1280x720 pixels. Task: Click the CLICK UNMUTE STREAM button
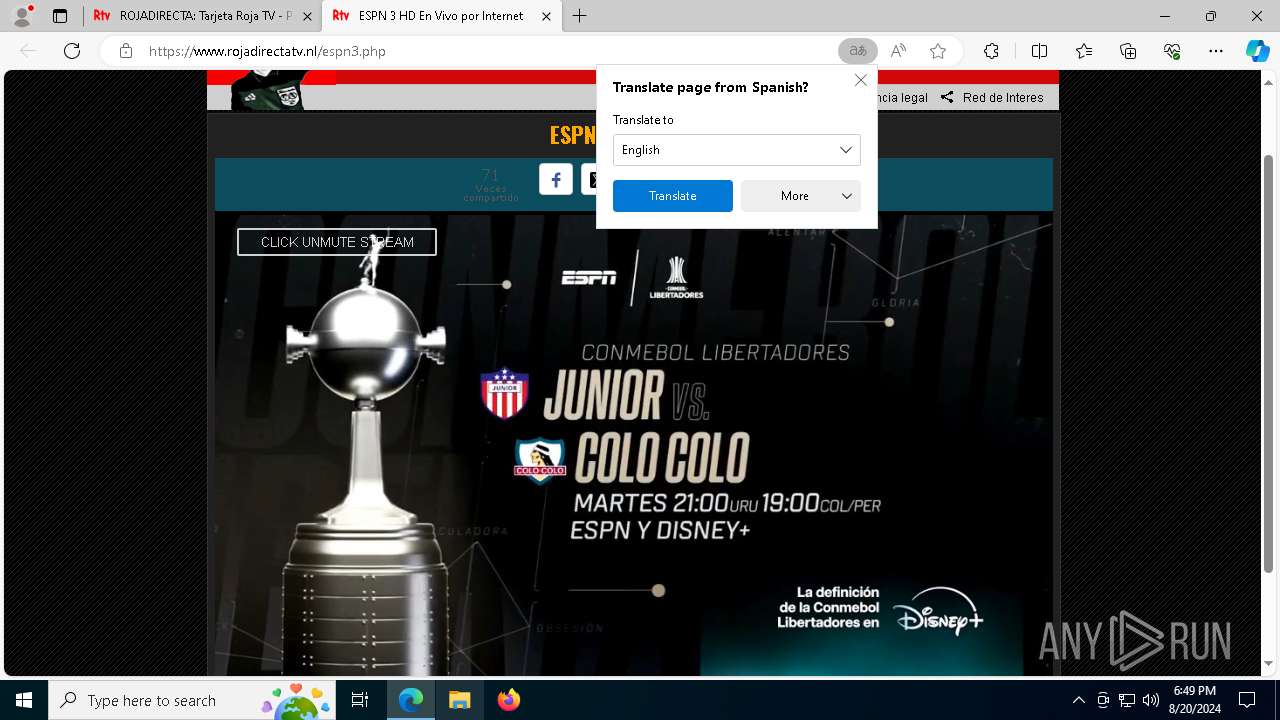click(337, 242)
